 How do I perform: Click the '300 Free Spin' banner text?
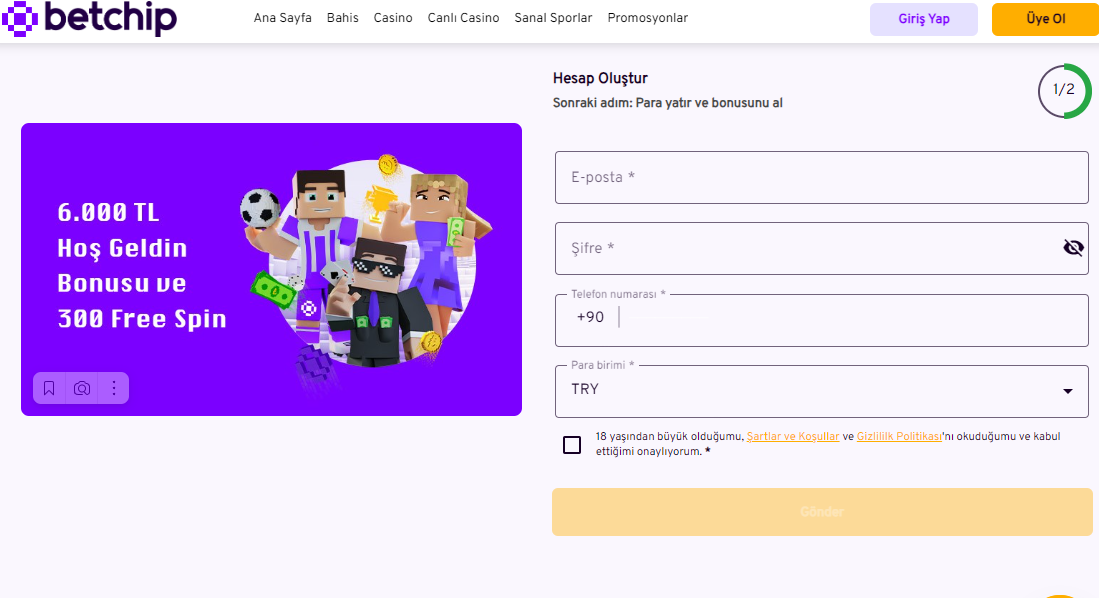[x=142, y=319]
